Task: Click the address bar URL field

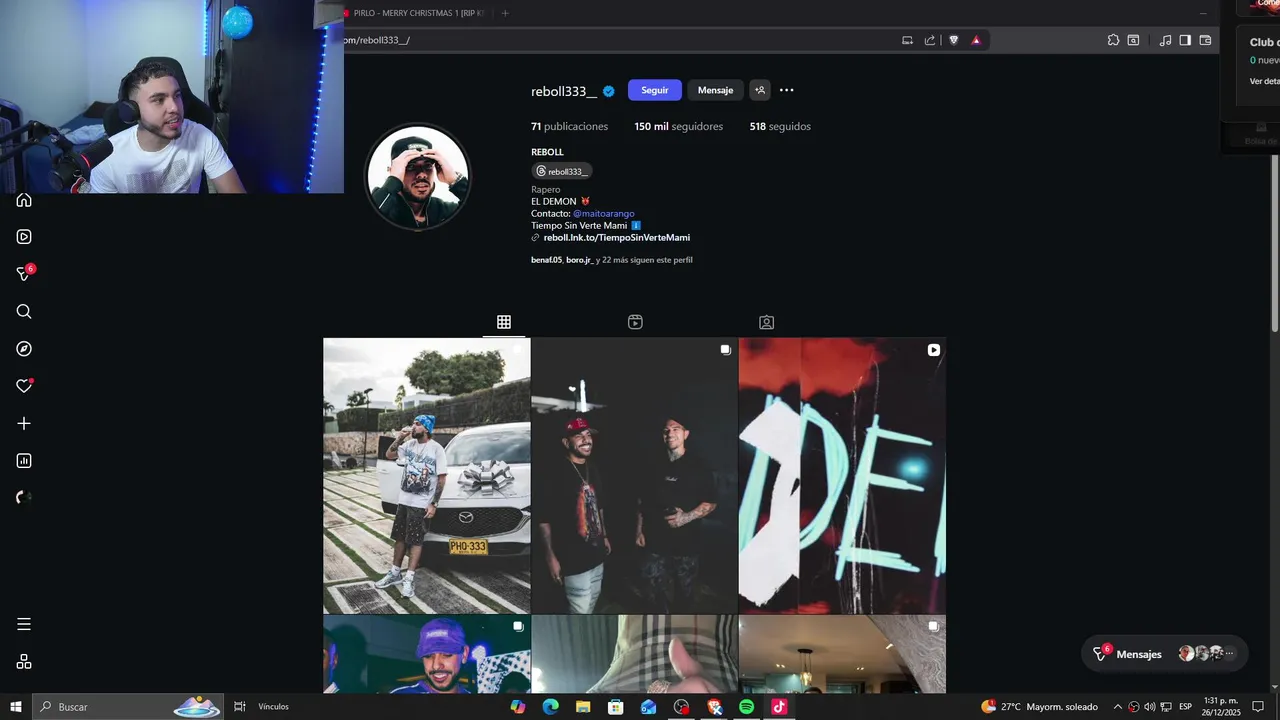Action: click(x=620, y=40)
